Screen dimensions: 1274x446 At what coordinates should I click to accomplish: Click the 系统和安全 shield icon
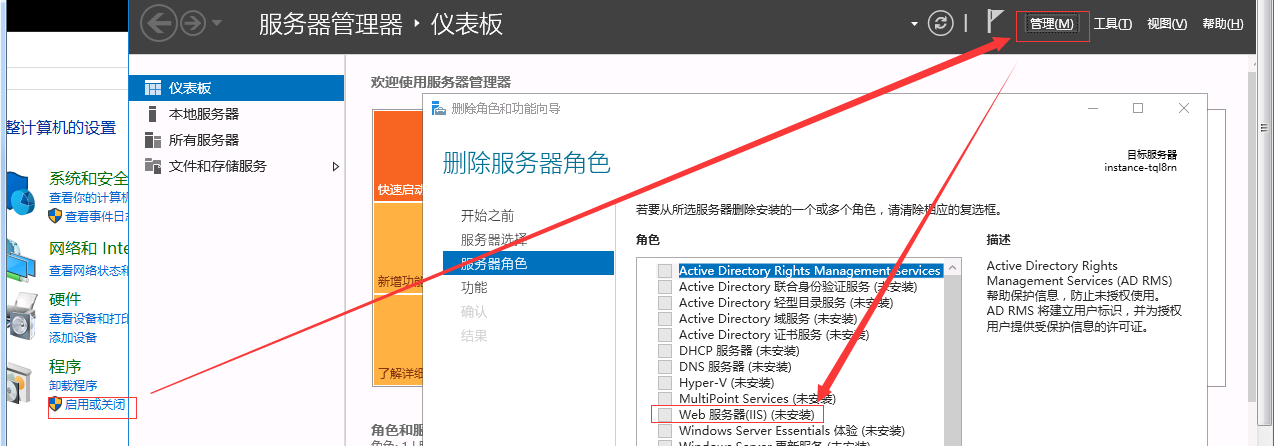[x=19, y=193]
